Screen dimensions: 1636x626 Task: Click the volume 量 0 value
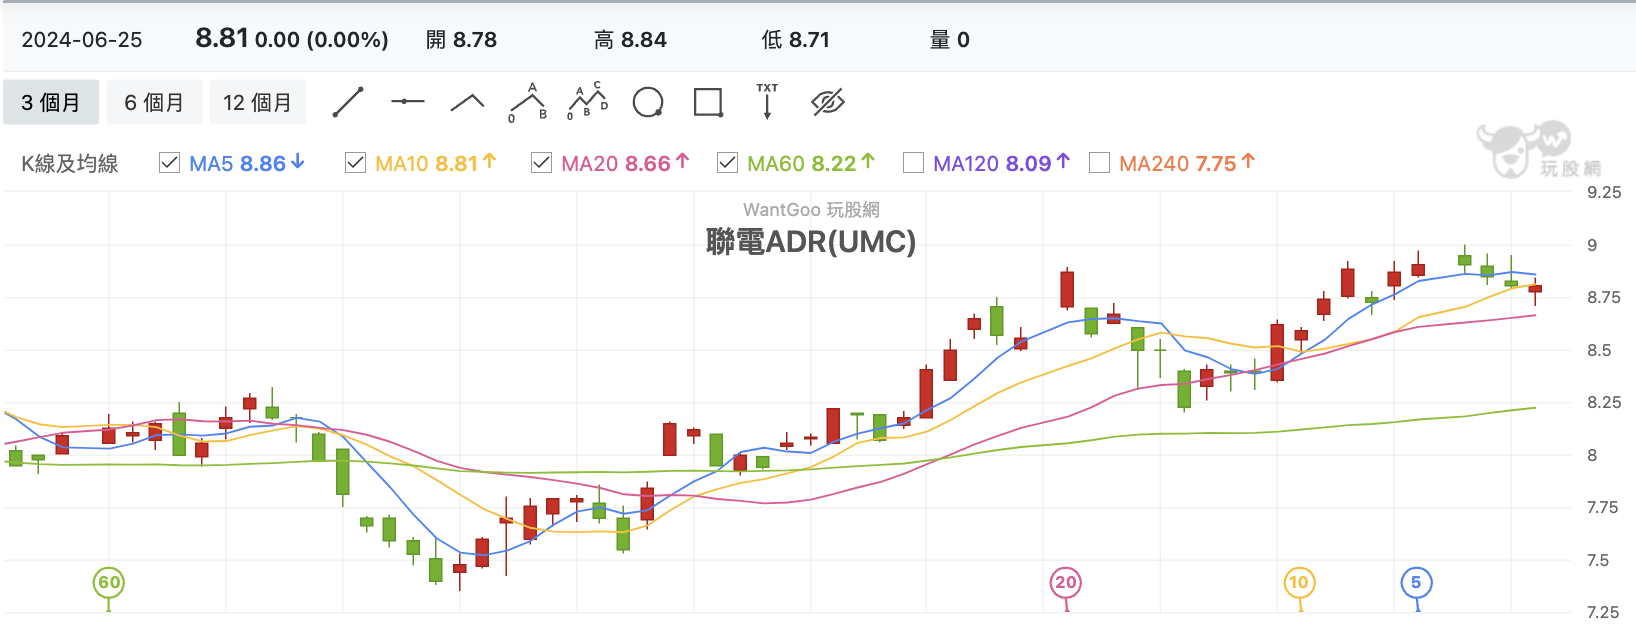pos(949,40)
